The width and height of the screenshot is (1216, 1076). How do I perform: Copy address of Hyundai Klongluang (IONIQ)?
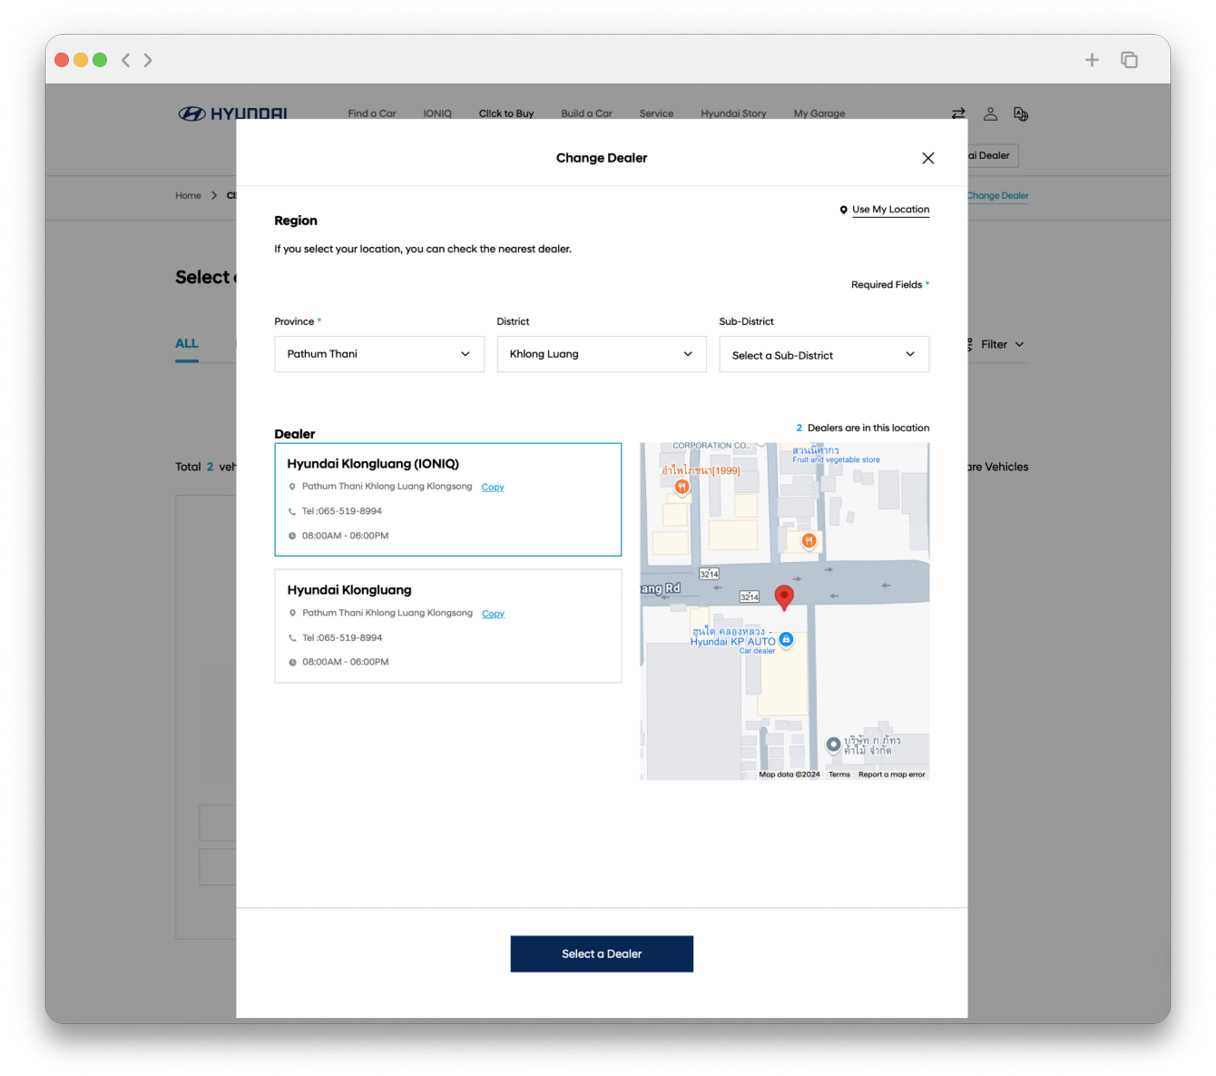[x=492, y=487]
